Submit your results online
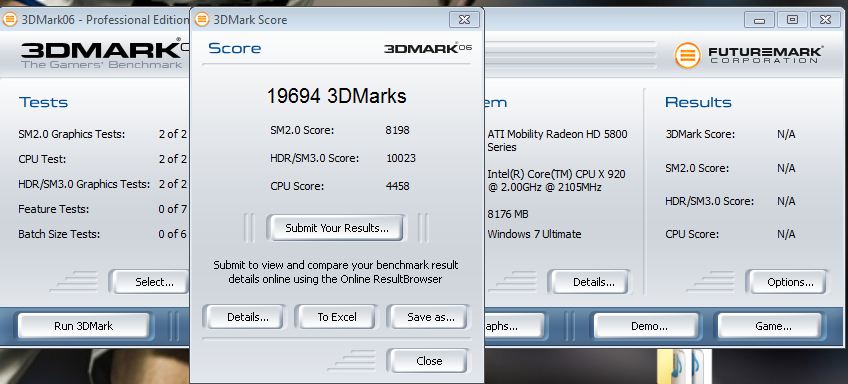 [336, 228]
